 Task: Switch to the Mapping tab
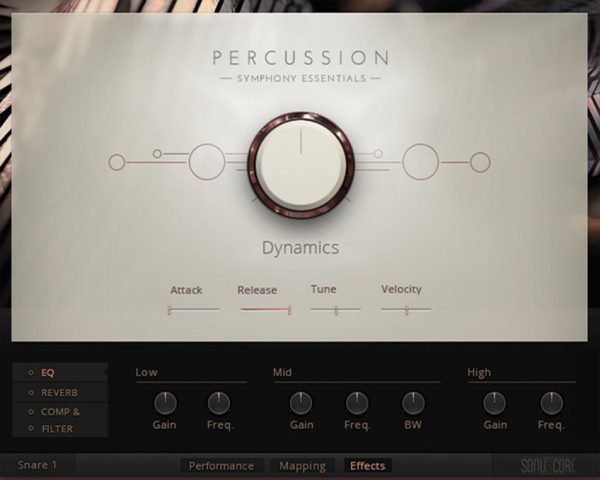tap(302, 466)
